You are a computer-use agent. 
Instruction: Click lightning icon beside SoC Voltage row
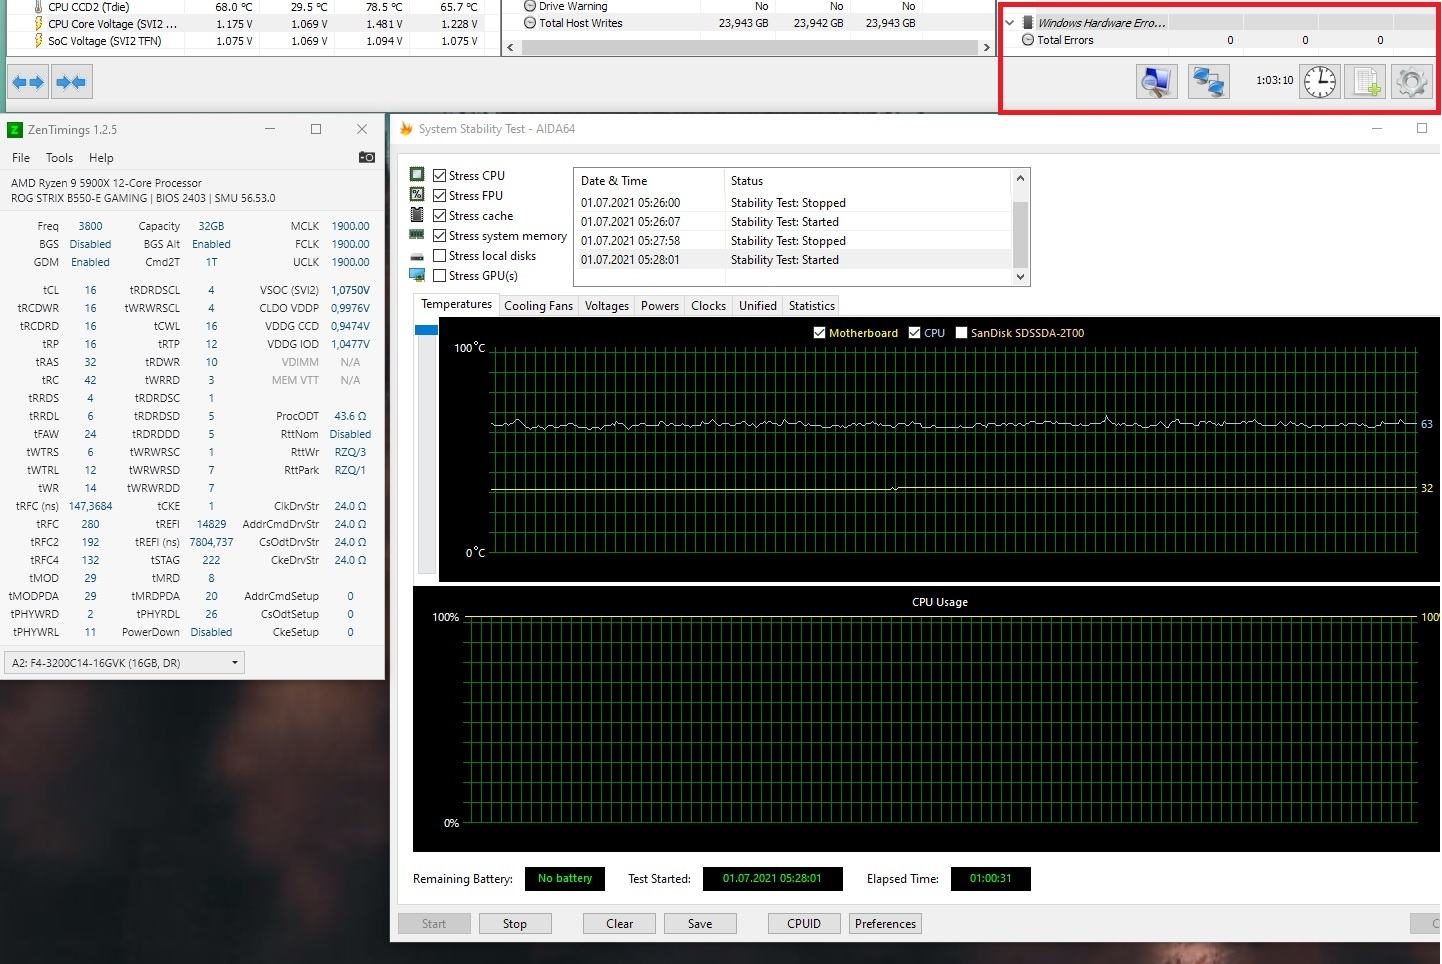coord(38,41)
